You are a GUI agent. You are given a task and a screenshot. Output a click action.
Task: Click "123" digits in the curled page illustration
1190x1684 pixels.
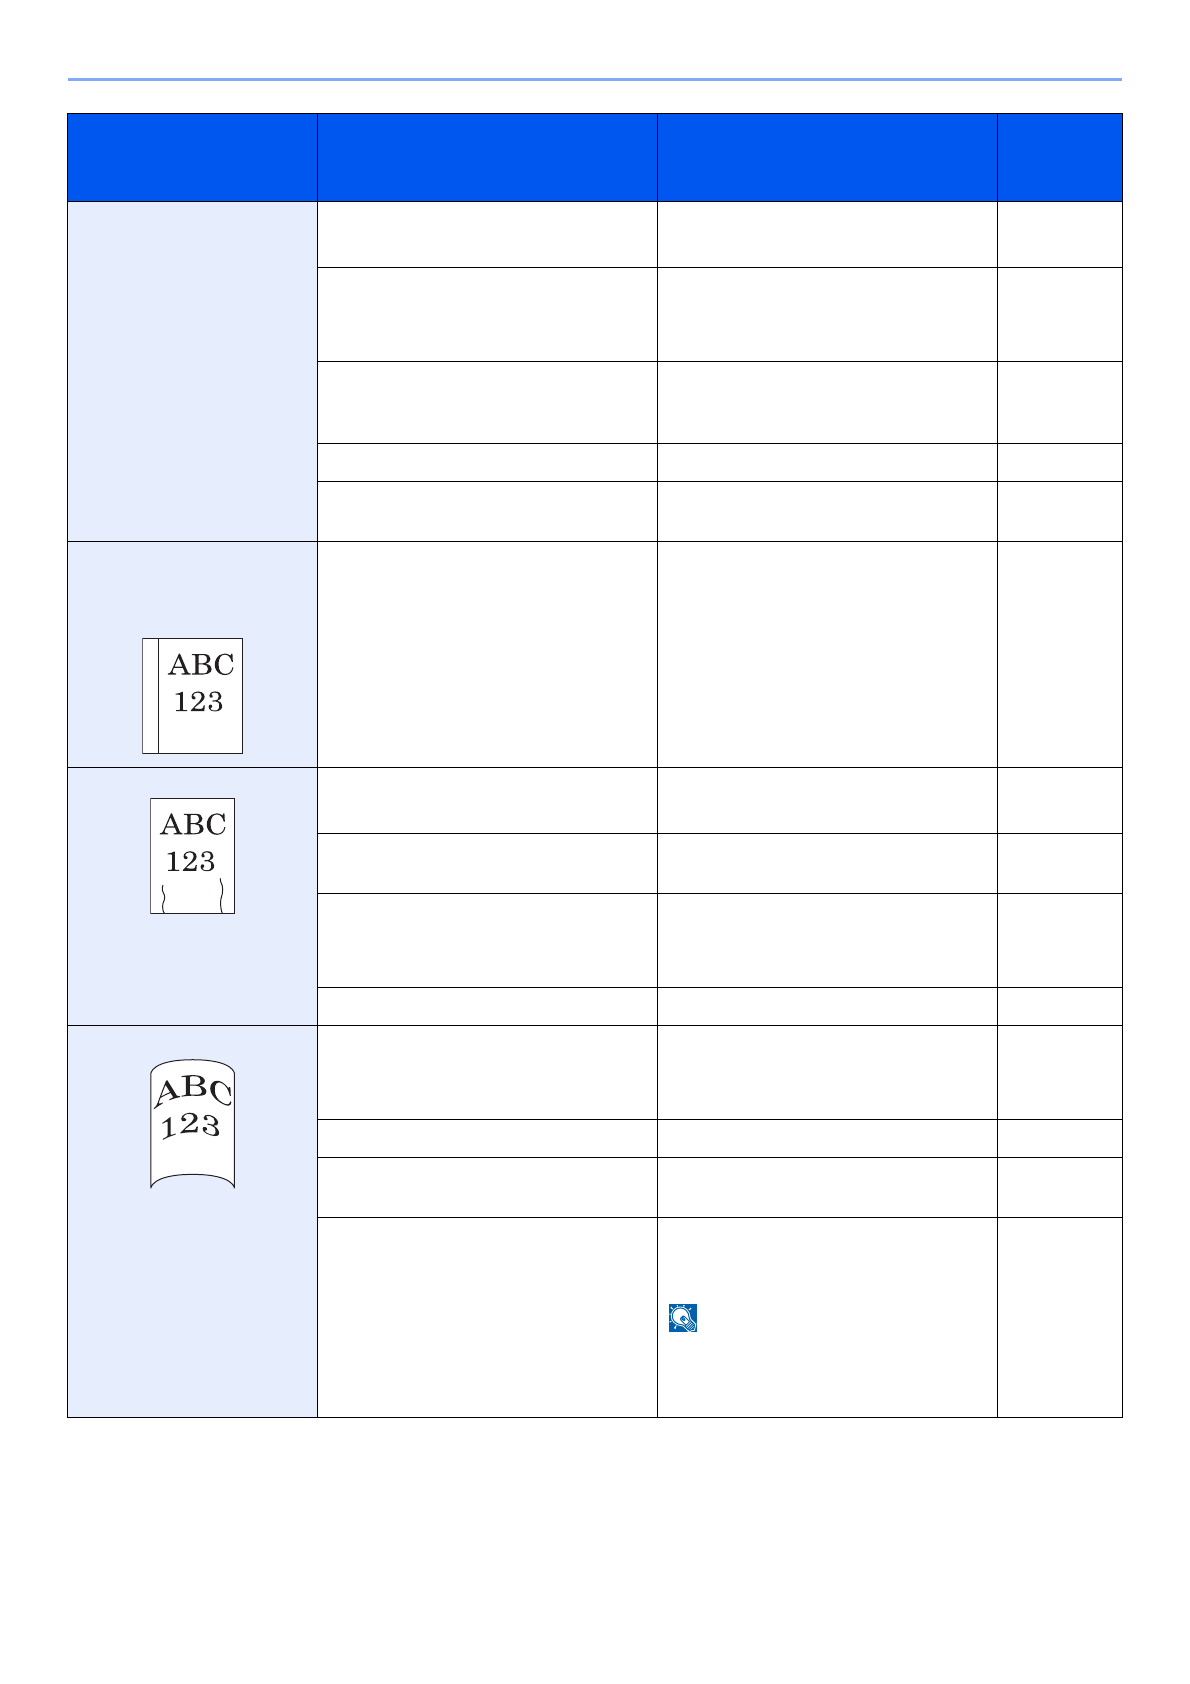190,1127
